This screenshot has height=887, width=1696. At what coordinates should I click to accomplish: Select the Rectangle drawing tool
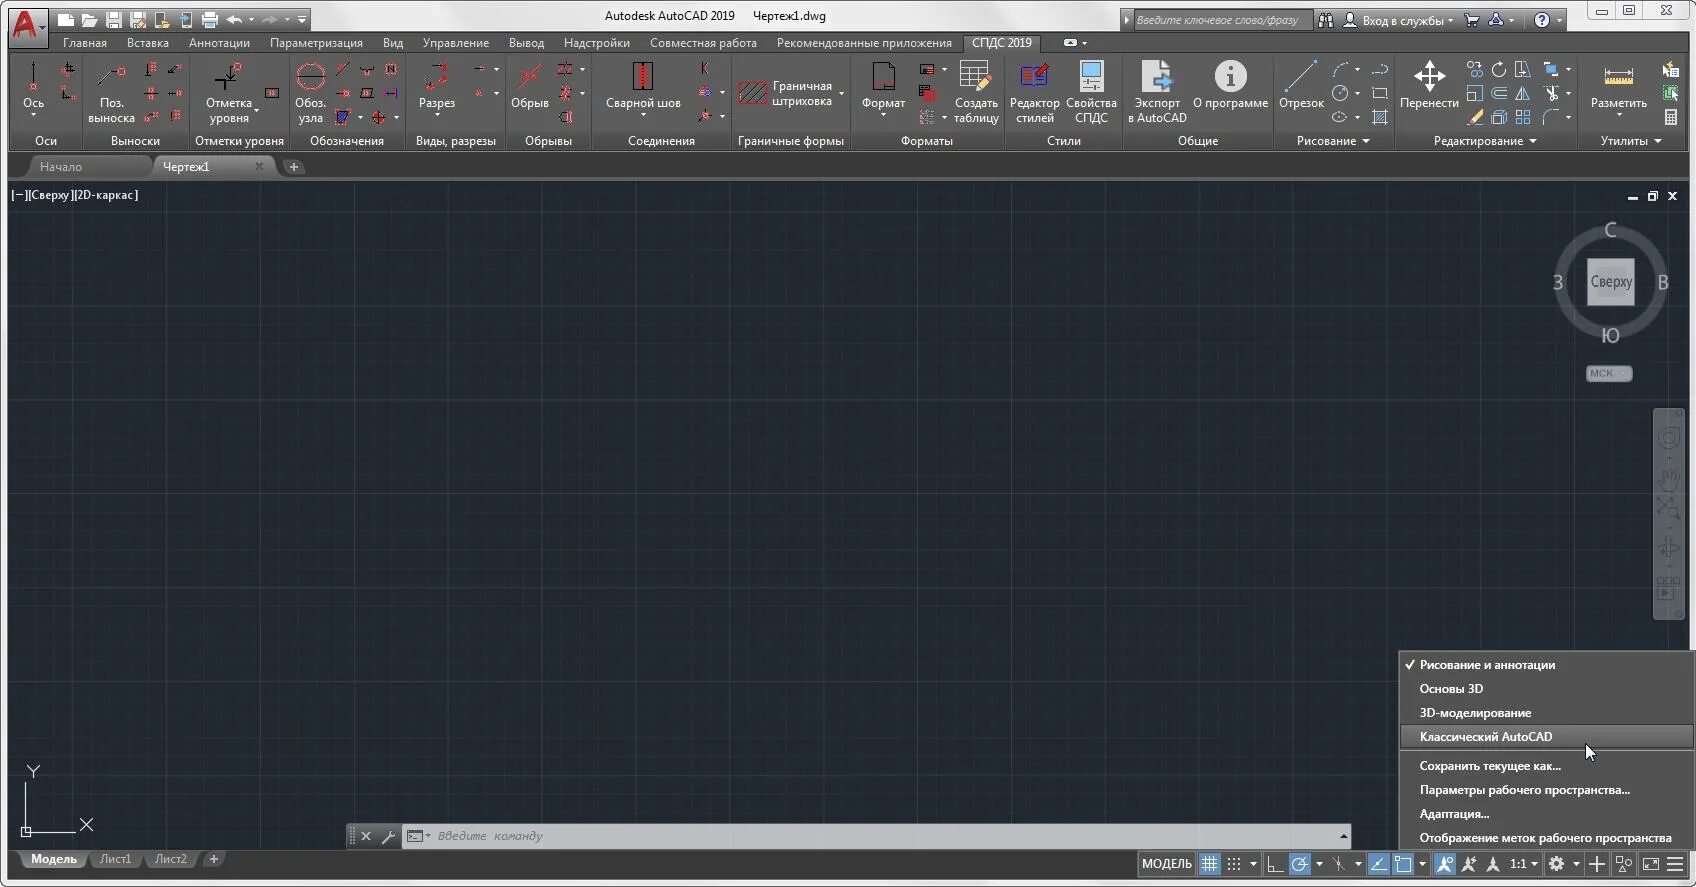click(1380, 93)
